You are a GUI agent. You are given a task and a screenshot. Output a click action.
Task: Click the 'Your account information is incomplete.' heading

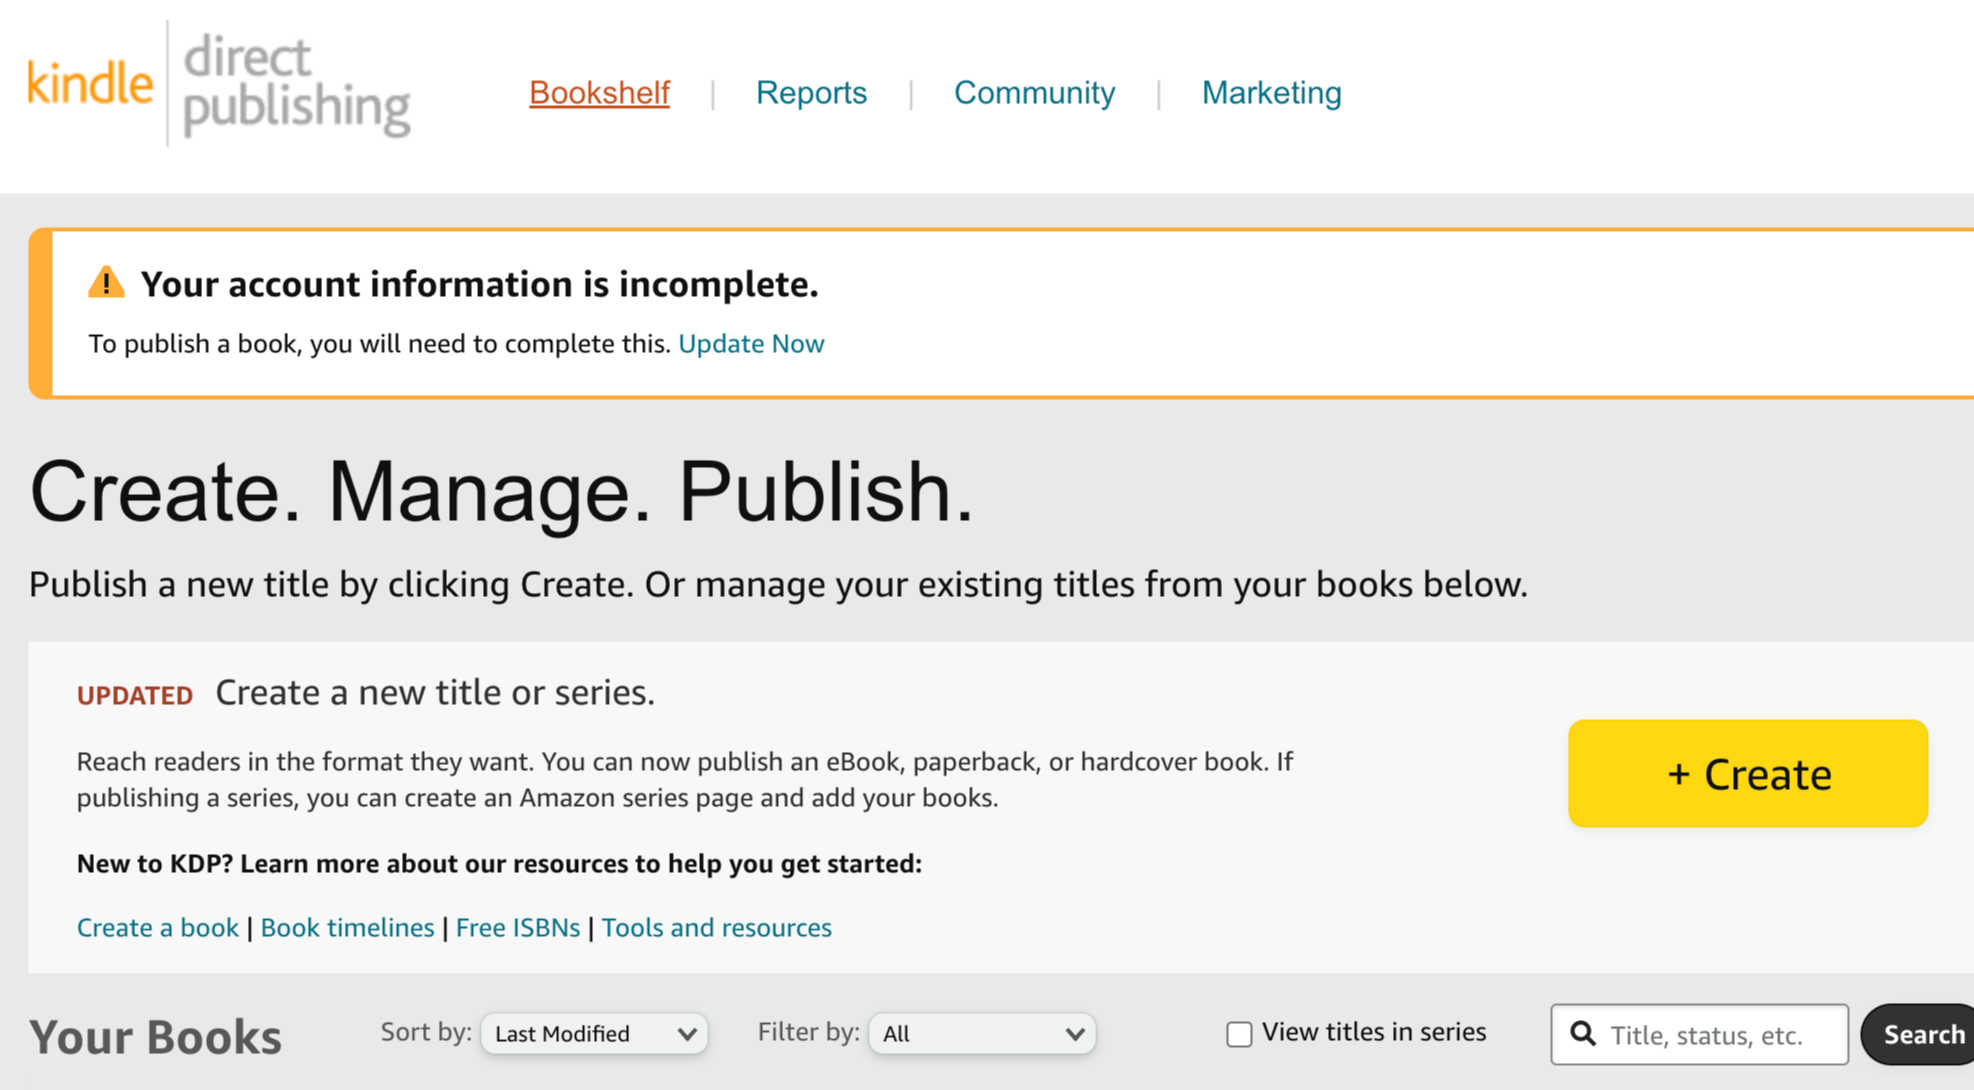[479, 284]
